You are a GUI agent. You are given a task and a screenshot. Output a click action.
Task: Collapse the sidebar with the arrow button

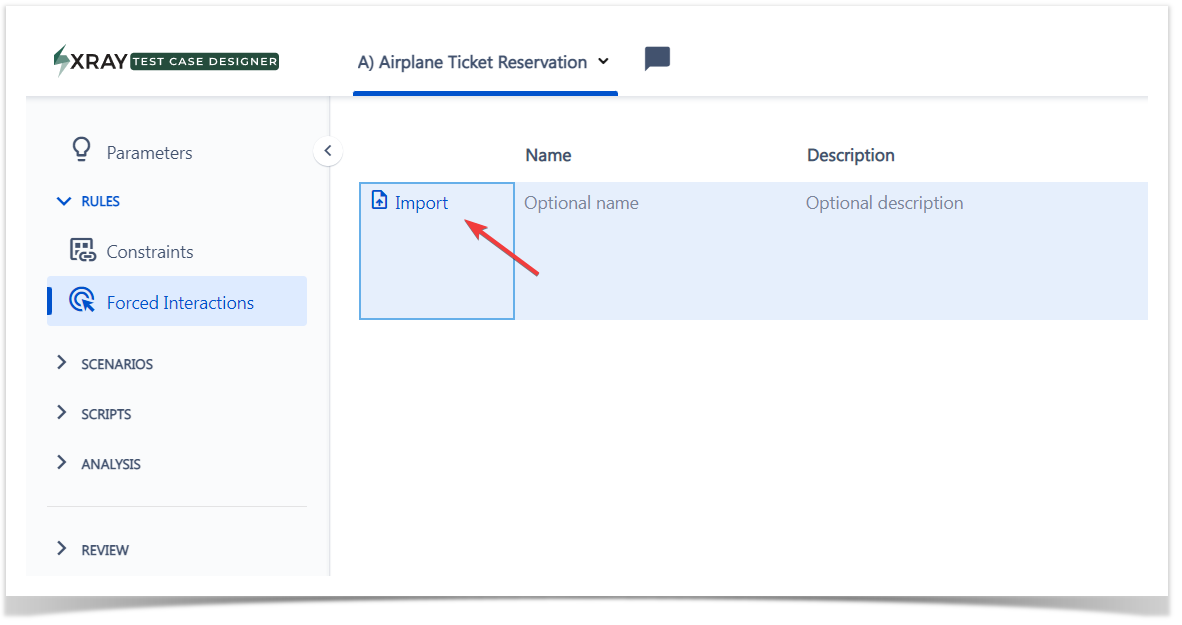(328, 151)
